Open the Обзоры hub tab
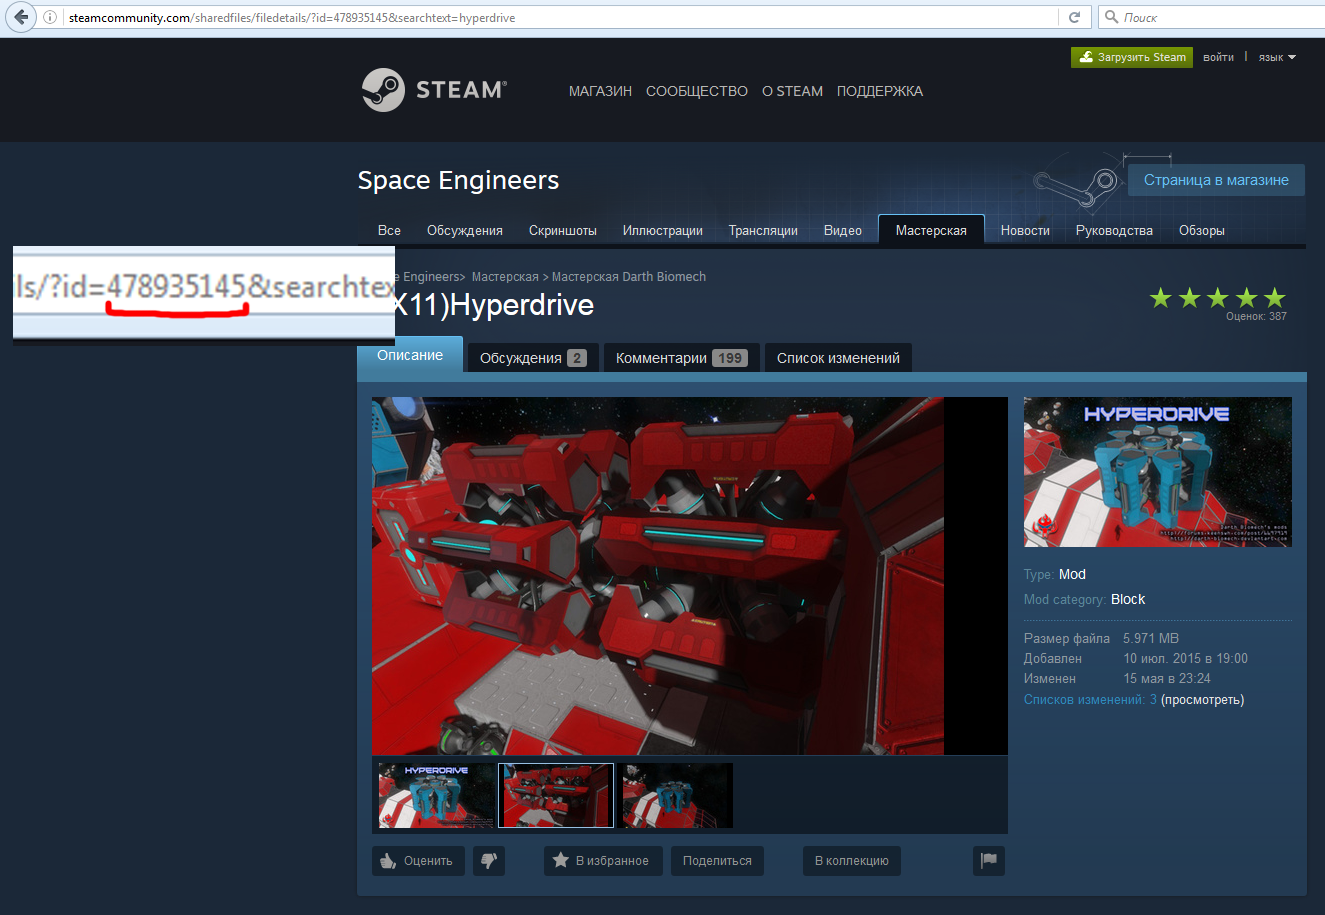The image size is (1325, 915). (1202, 230)
